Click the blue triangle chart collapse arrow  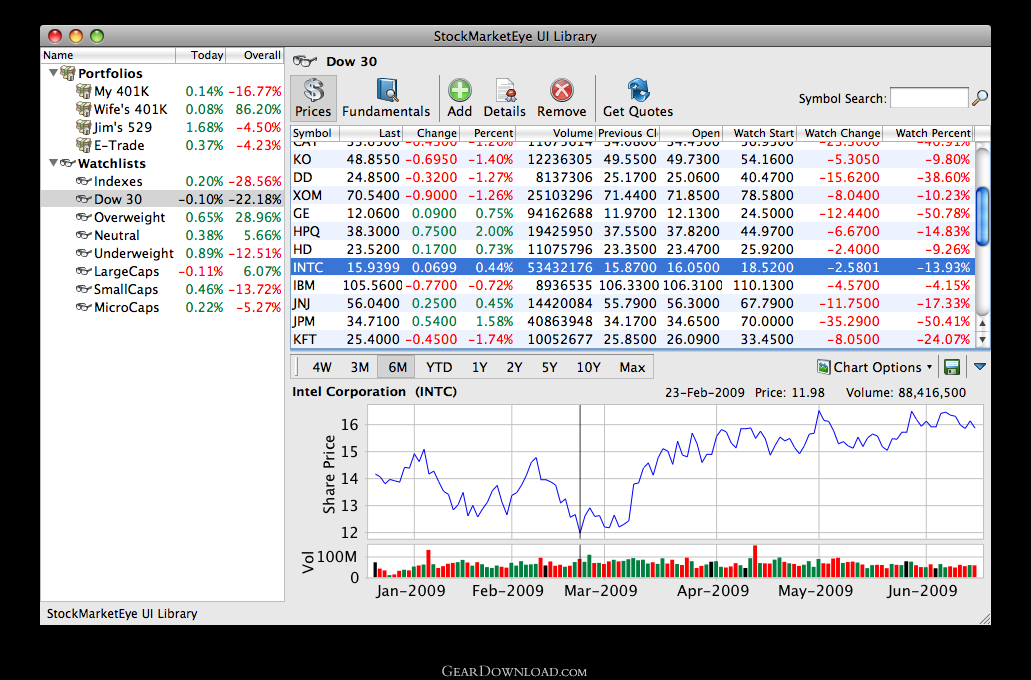point(980,366)
